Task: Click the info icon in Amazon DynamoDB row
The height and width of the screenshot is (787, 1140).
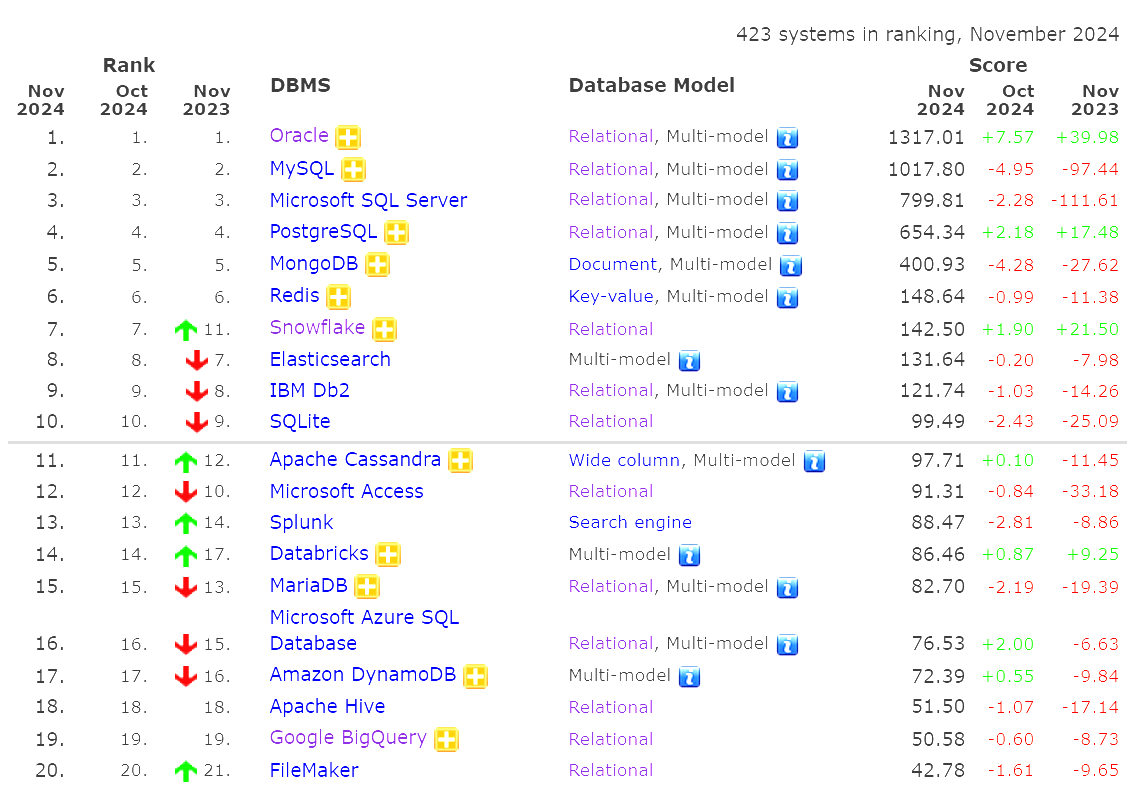Action: pos(689,677)
